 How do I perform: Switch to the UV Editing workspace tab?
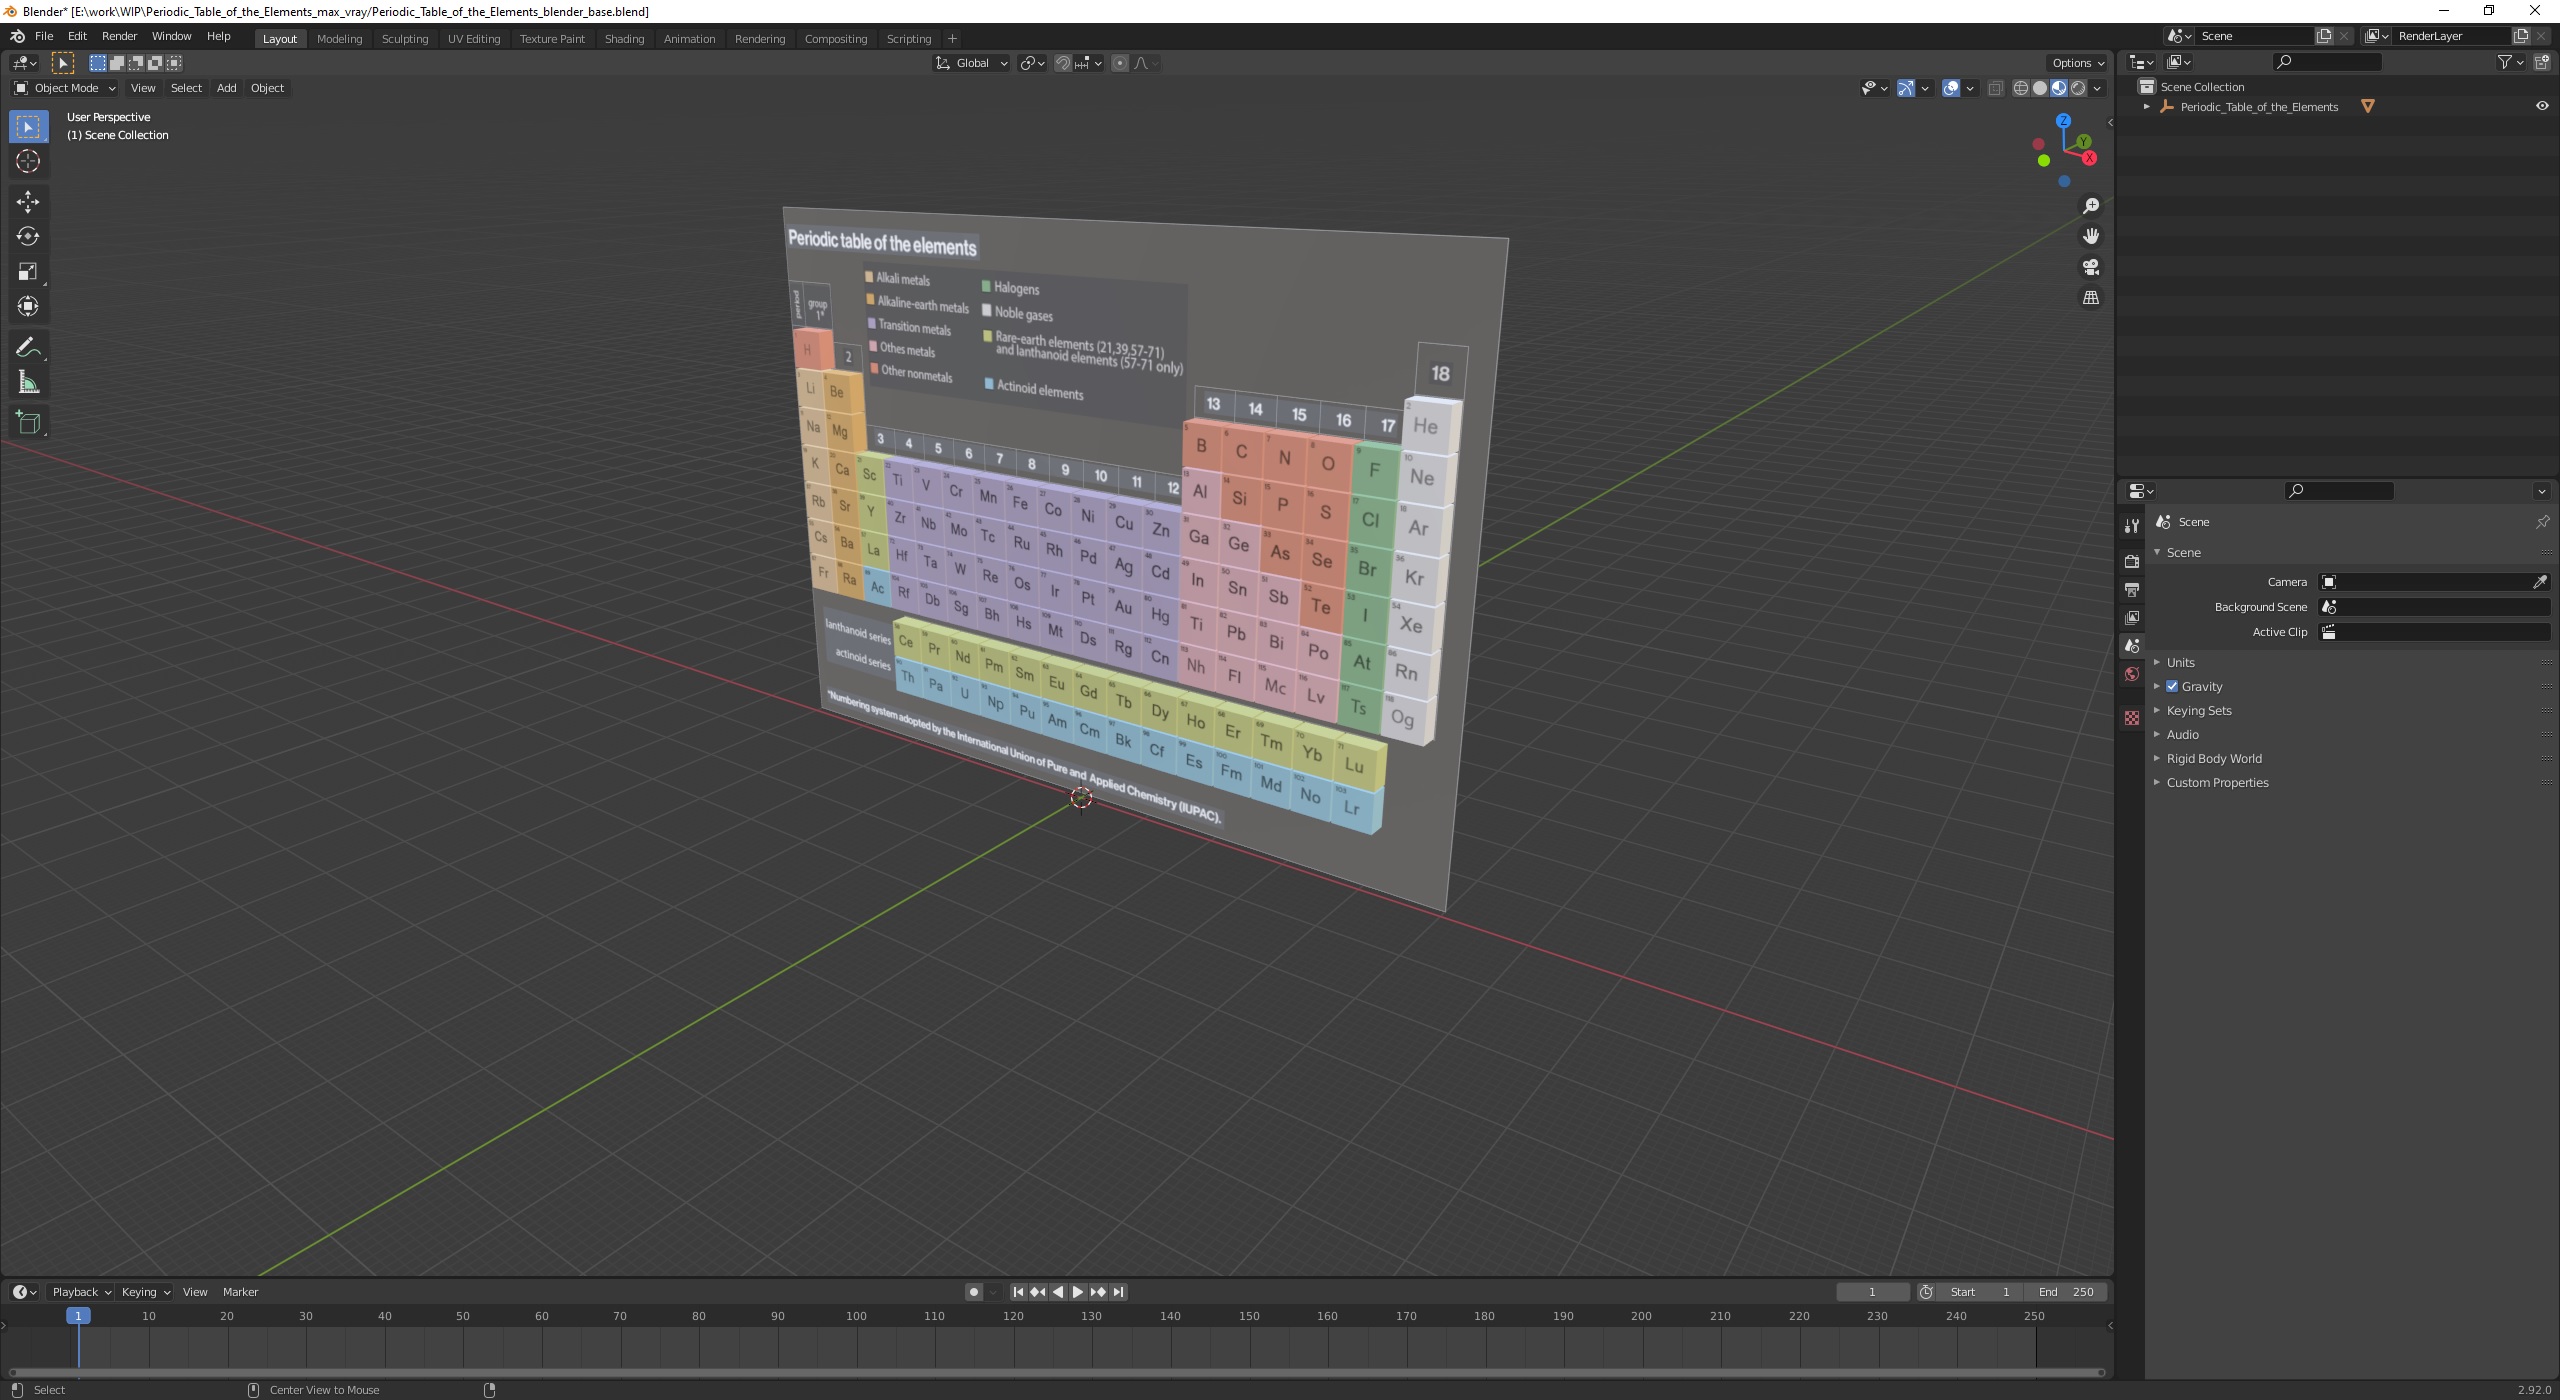coord(473,38)
